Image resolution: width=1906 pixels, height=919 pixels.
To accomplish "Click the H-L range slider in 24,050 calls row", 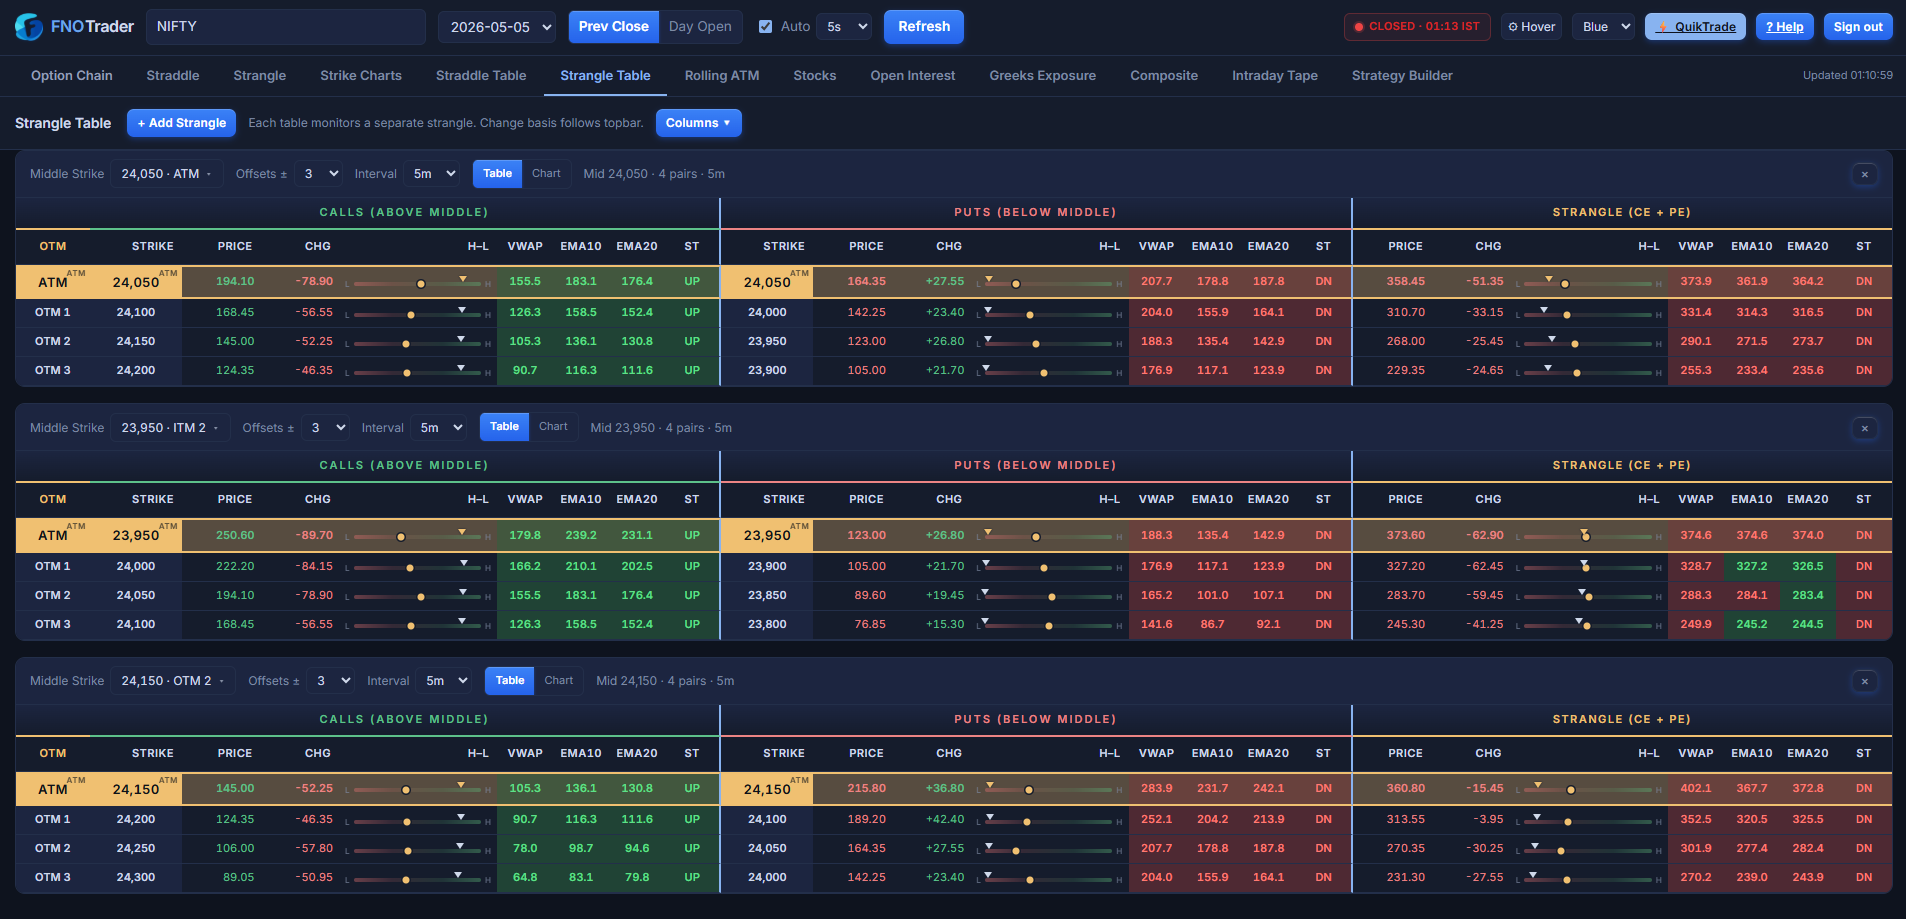I will (418, 283).
